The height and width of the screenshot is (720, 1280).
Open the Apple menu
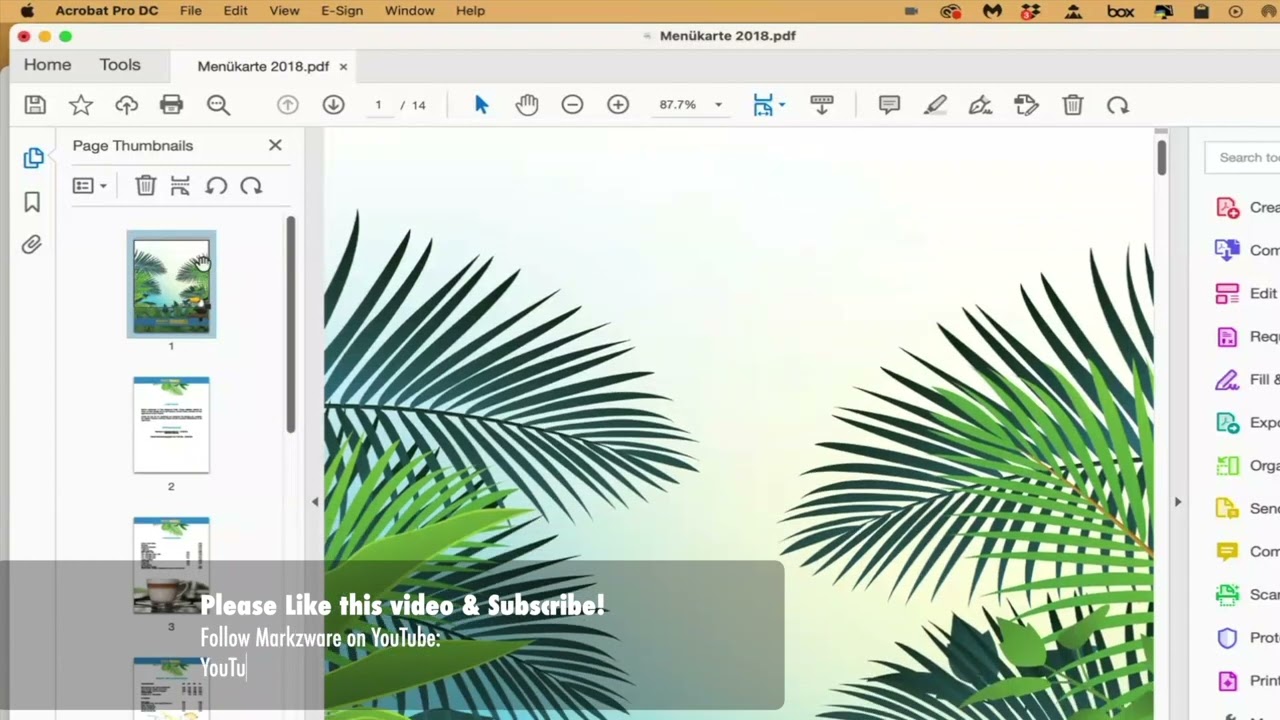27,11
